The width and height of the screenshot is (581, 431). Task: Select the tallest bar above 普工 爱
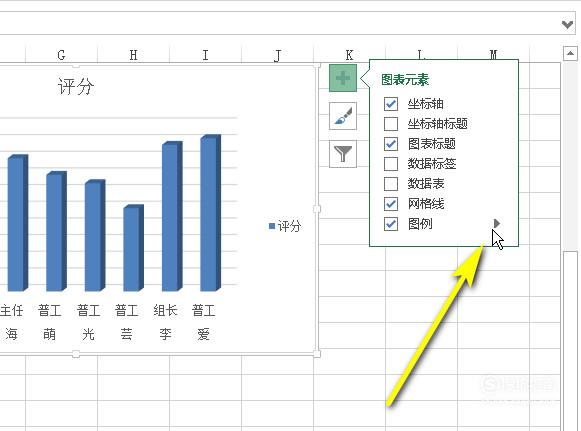coord(210,213)
